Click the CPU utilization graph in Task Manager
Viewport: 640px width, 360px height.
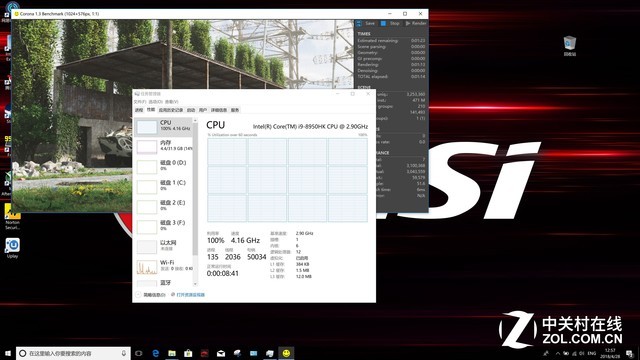coord(287,180)
